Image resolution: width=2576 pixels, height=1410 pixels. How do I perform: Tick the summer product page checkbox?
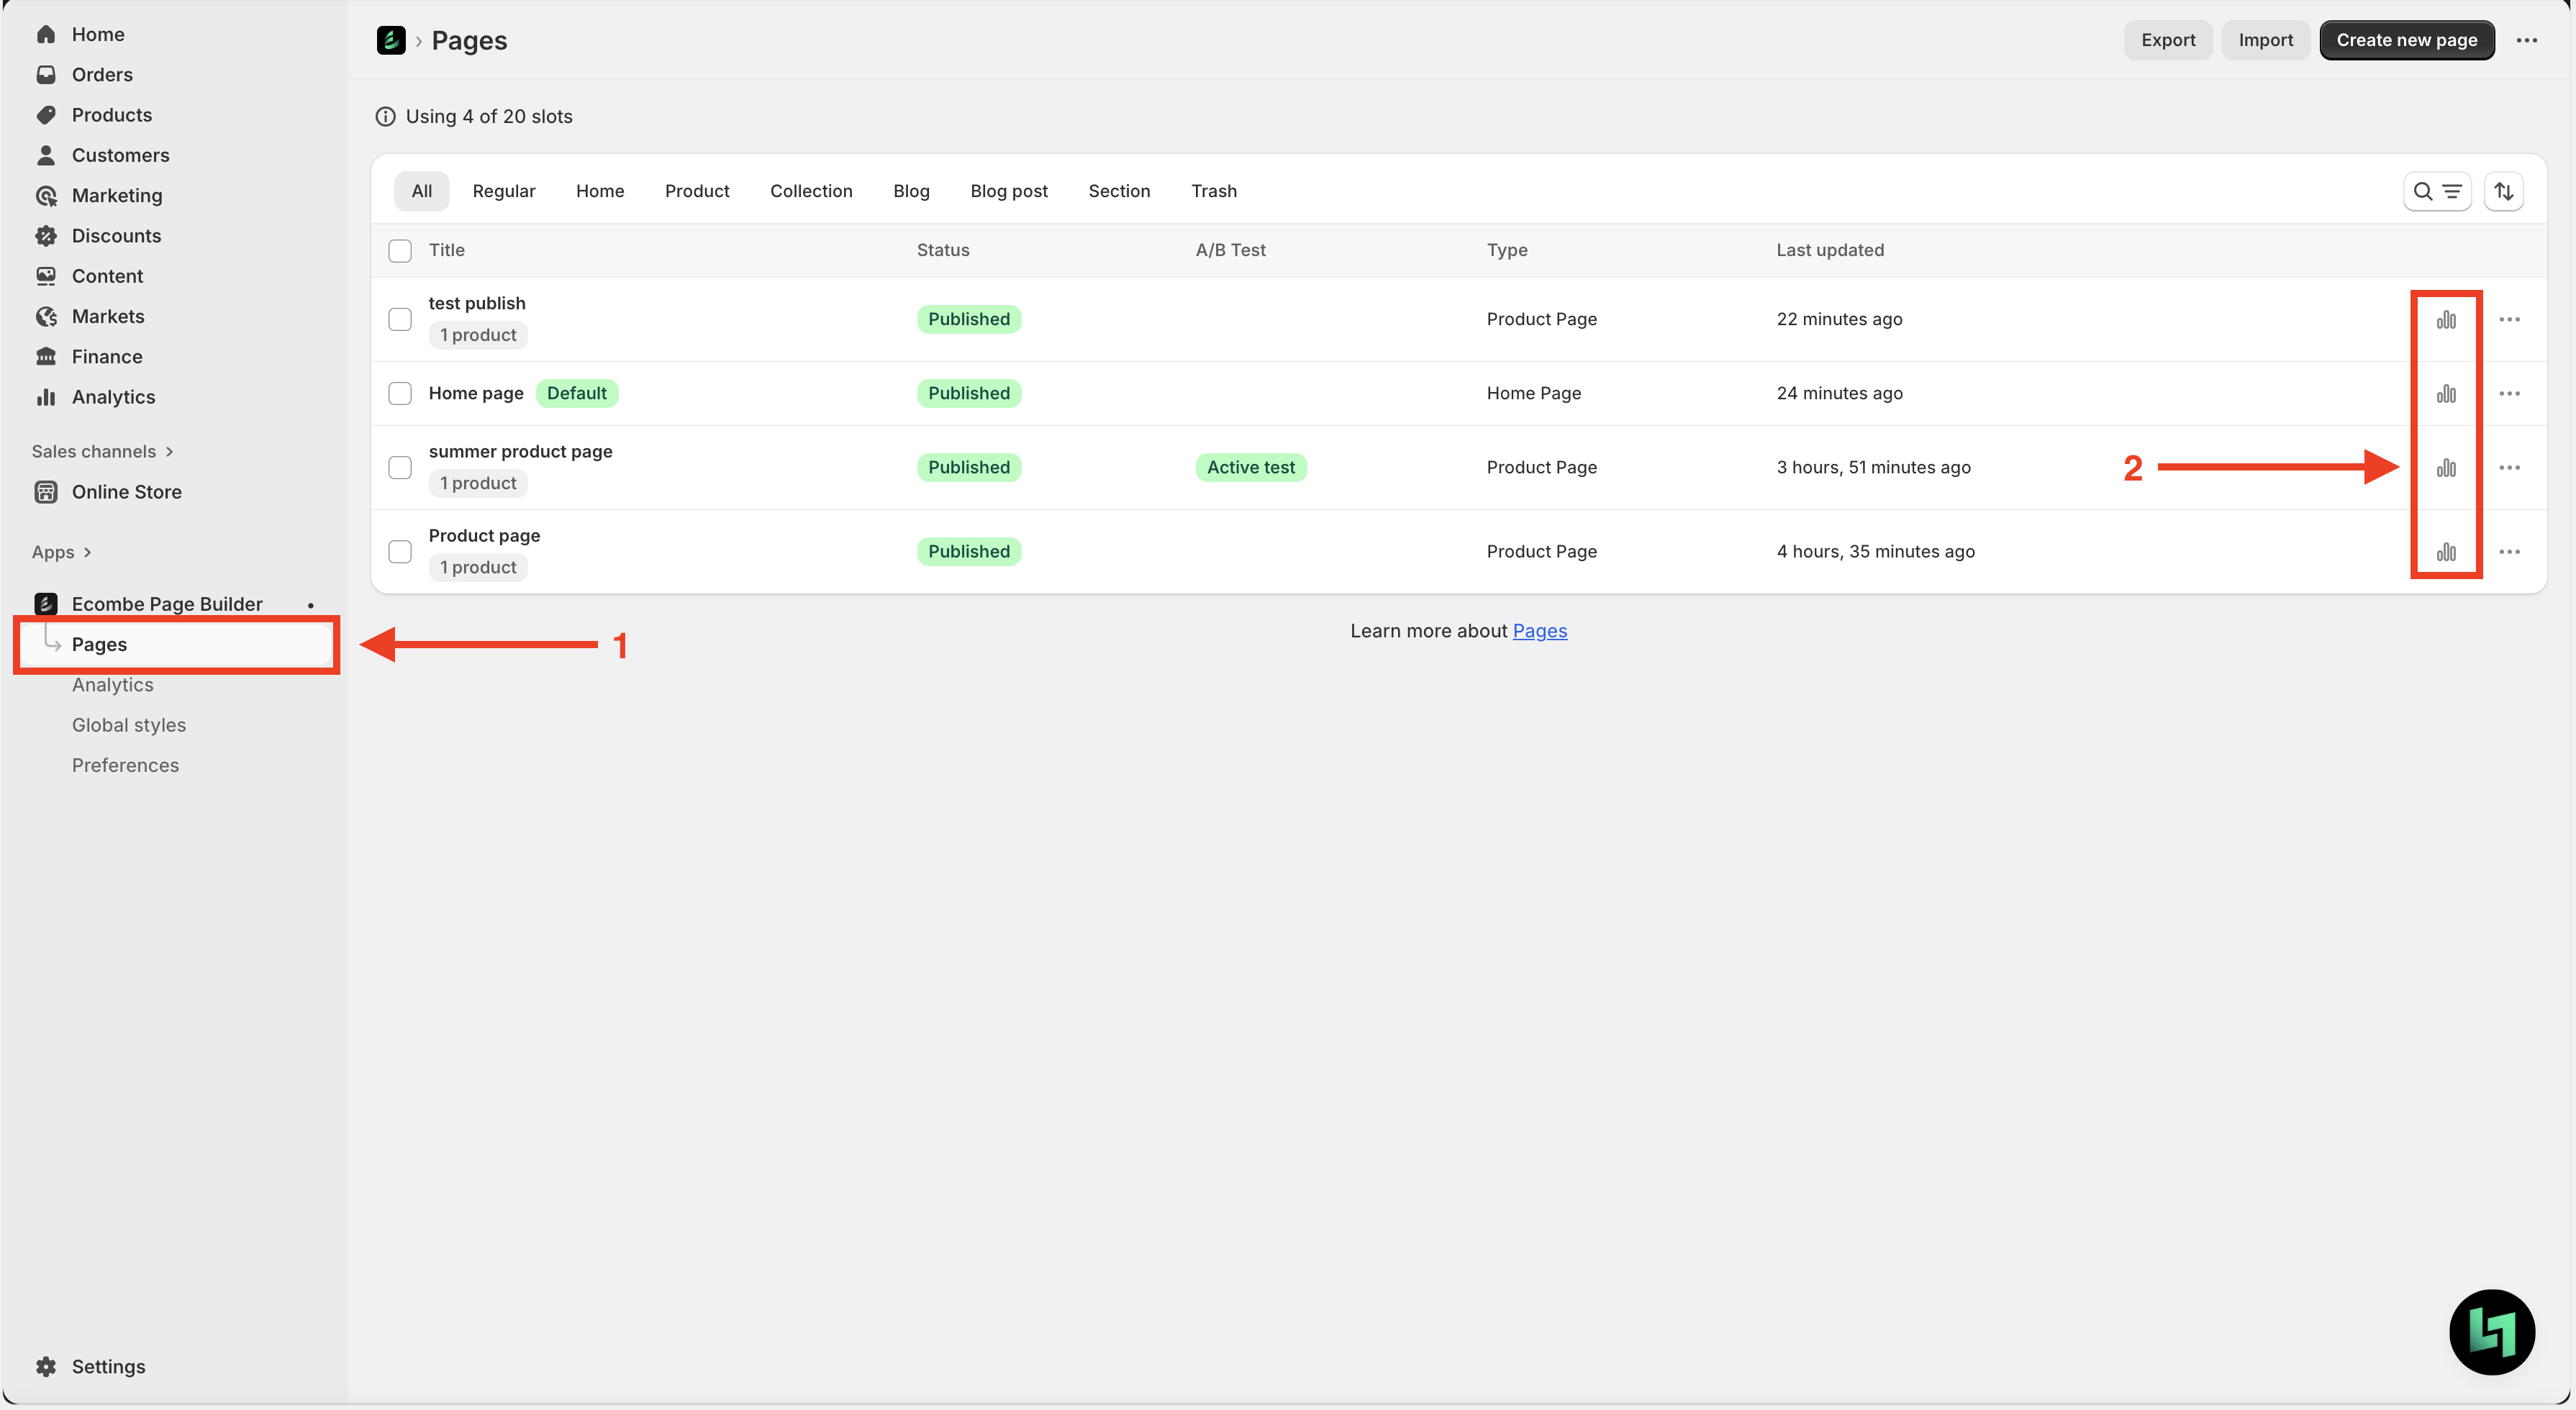pyautogui.click(x=400, y=468)
